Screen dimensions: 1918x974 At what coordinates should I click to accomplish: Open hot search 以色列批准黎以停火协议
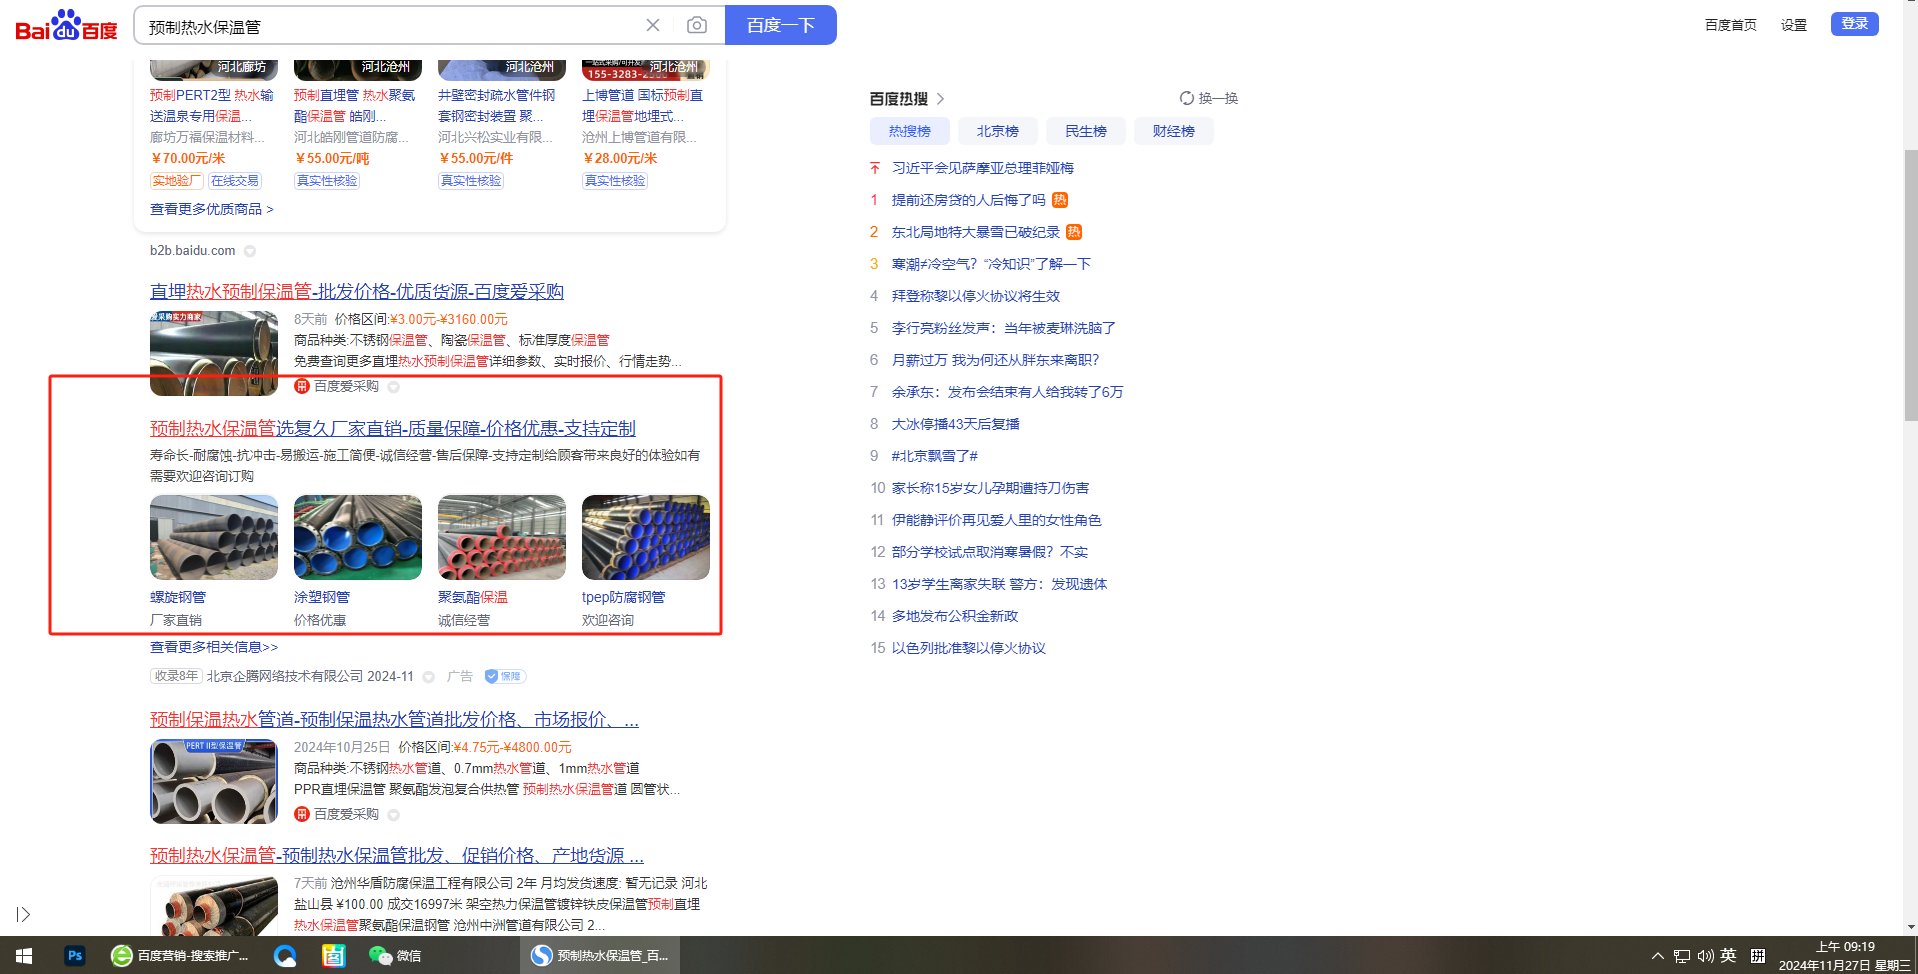click(969, 648)
